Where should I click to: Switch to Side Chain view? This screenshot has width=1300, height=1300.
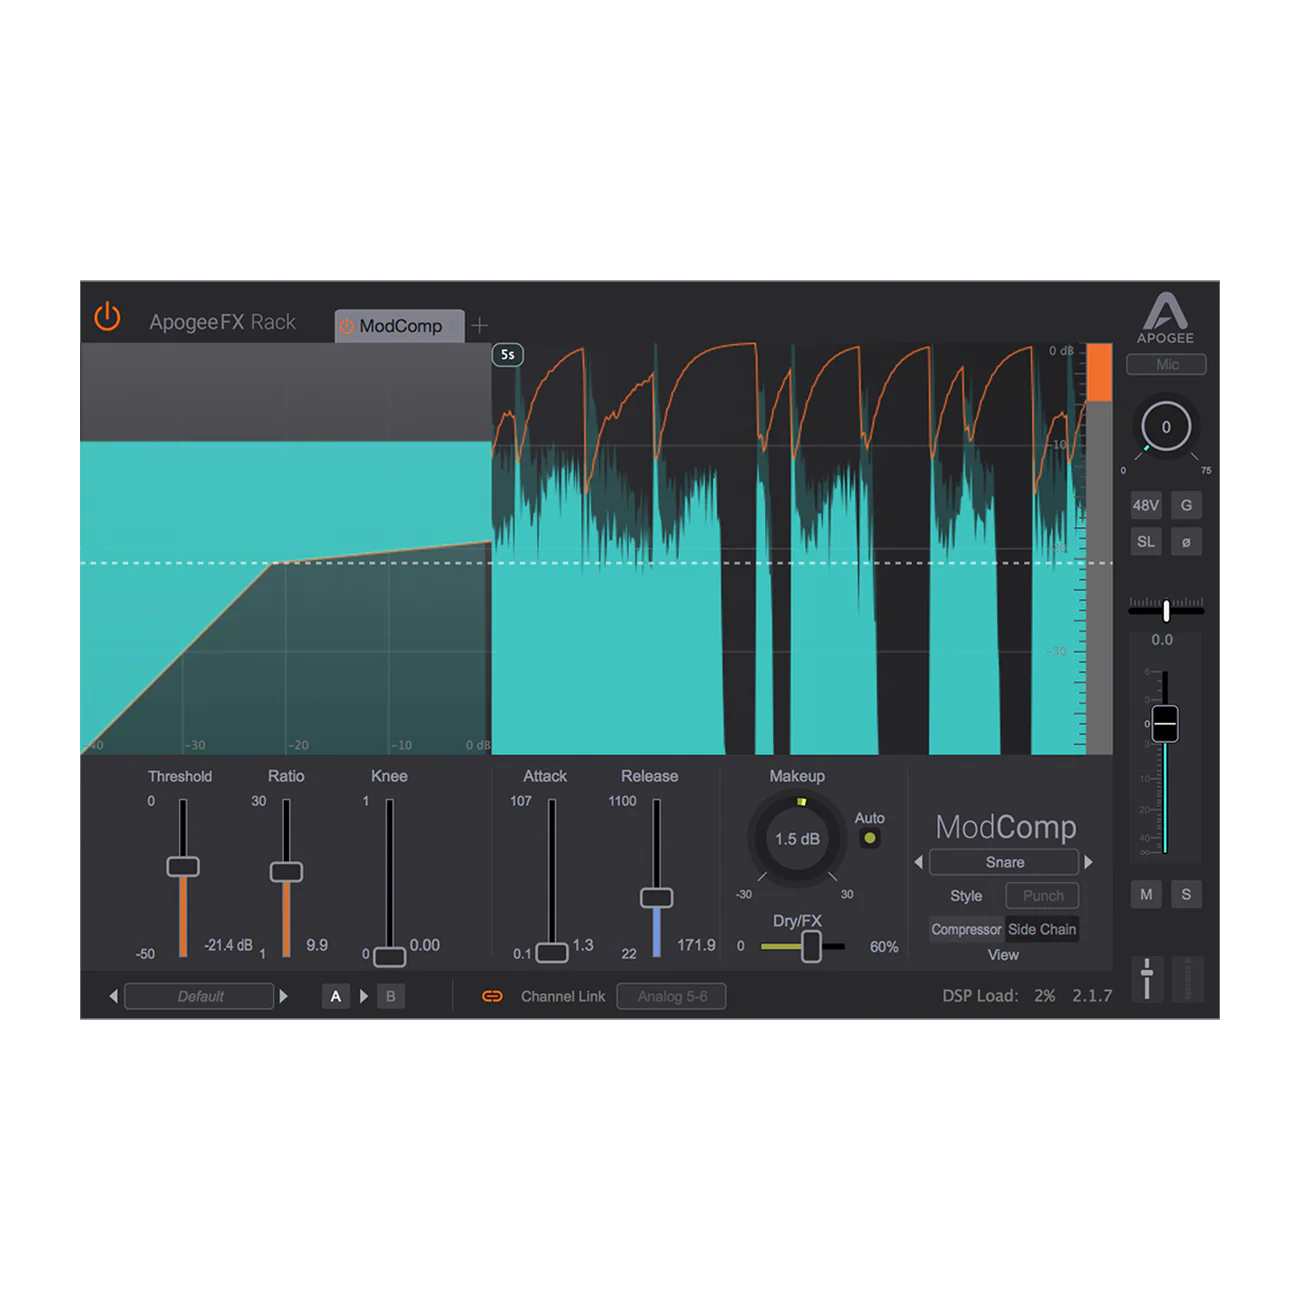click(1042, 929)
